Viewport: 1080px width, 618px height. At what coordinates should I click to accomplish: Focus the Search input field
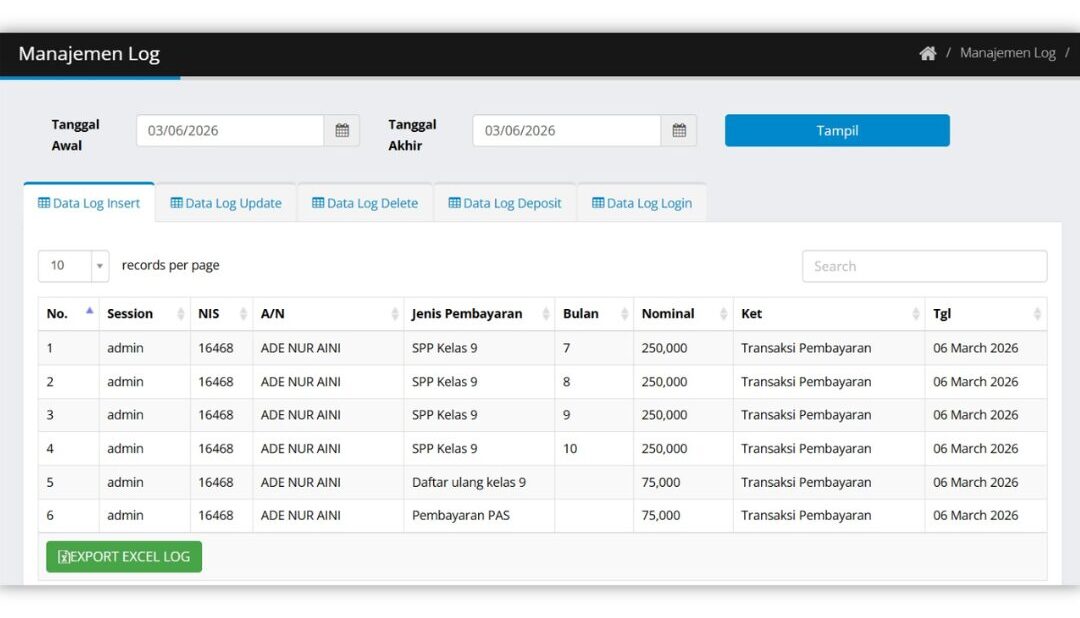coord(924,266)
